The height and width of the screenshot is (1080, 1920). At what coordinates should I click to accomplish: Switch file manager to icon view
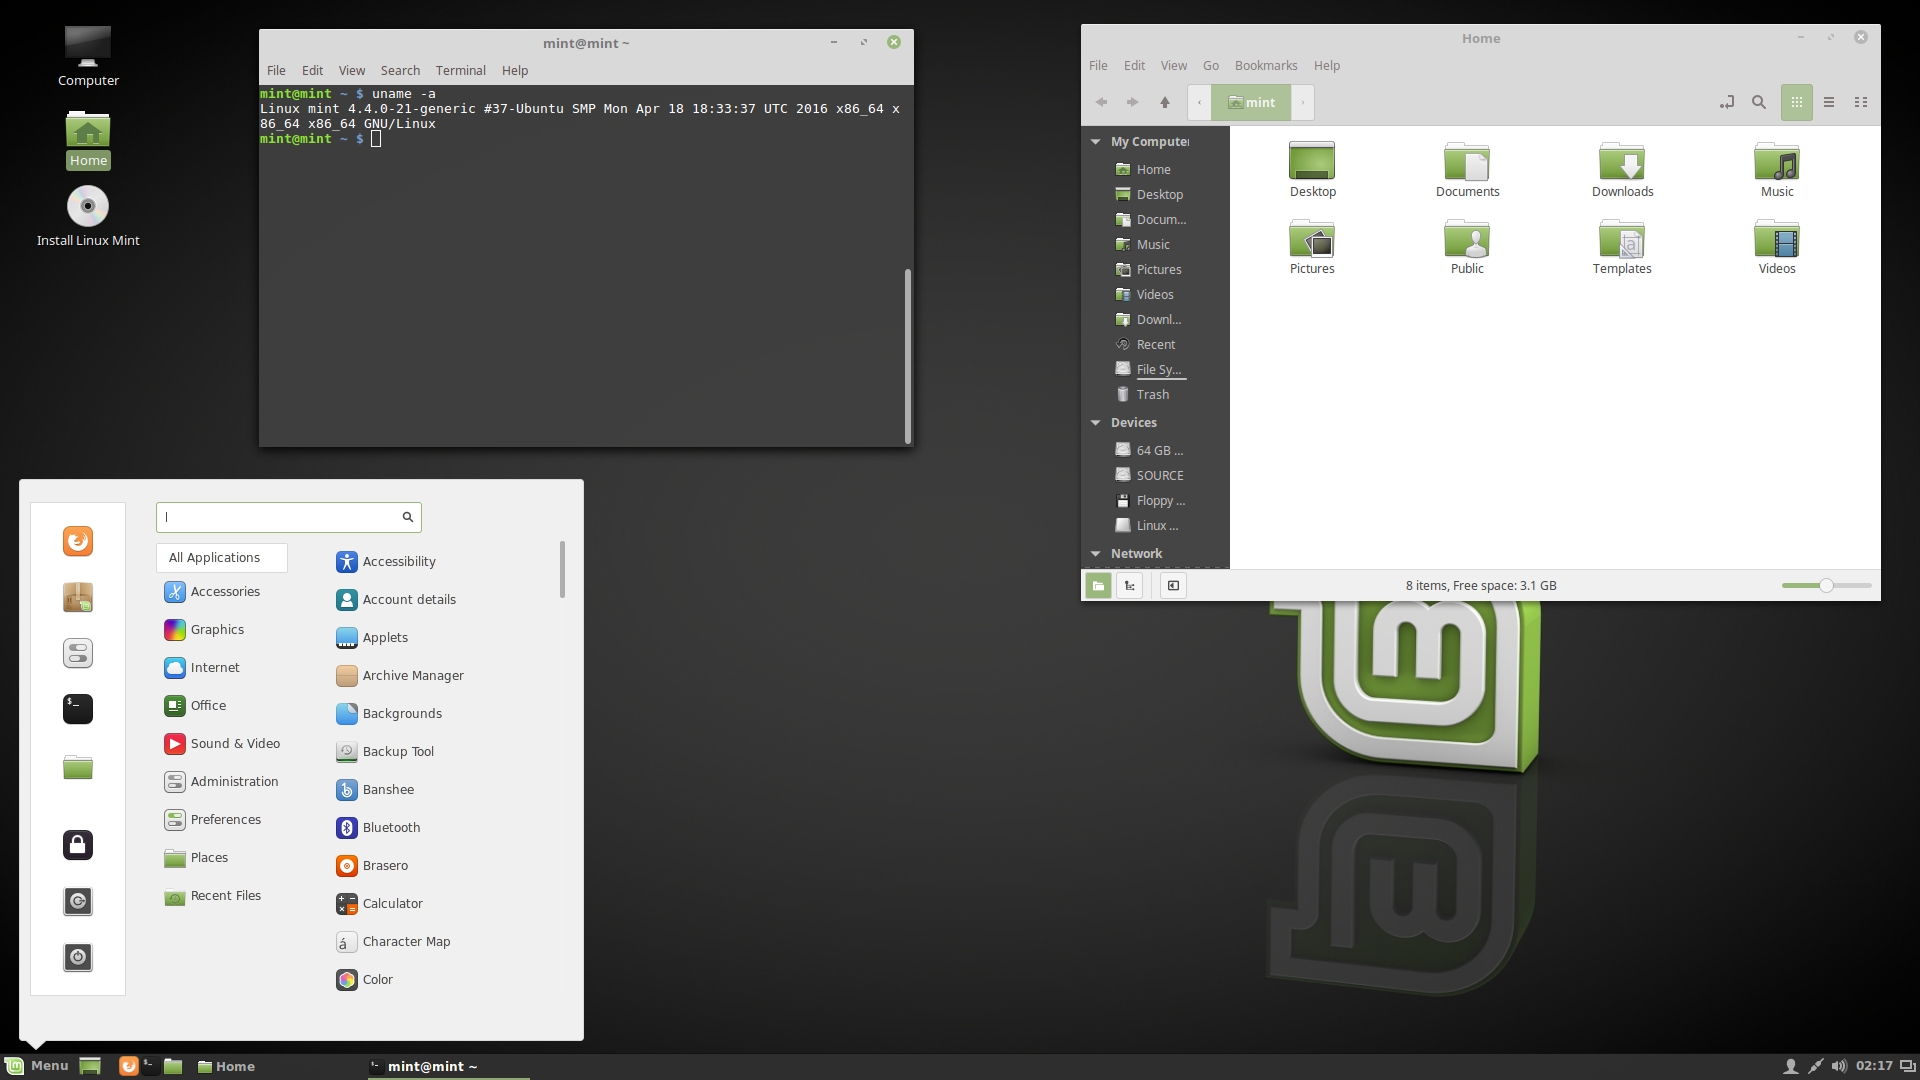1797,102
